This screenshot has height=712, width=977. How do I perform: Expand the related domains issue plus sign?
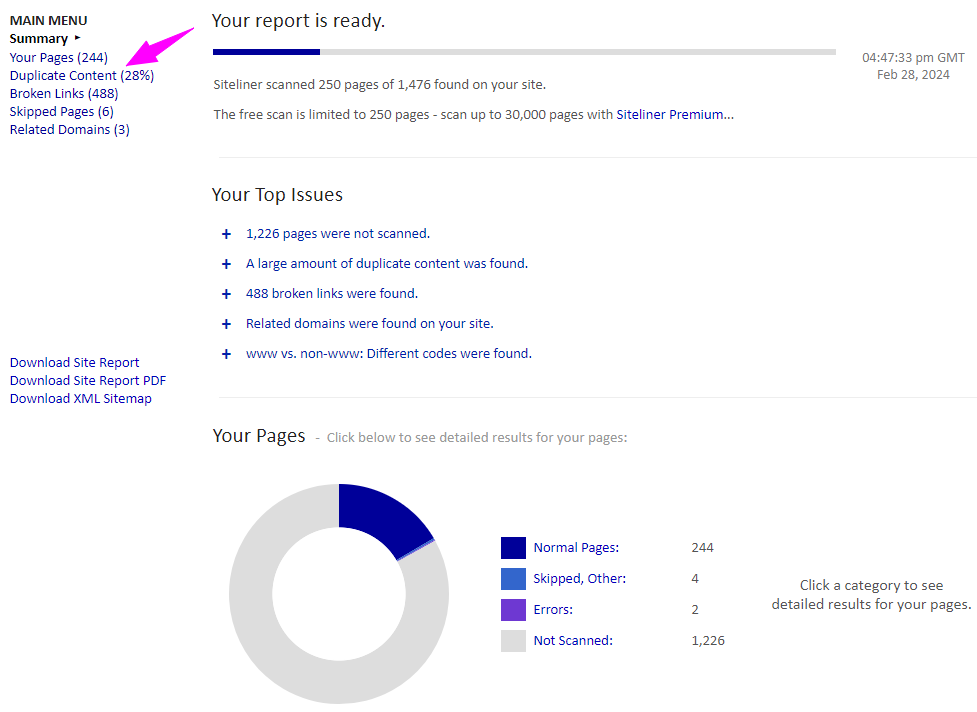(x=226, y=325)
